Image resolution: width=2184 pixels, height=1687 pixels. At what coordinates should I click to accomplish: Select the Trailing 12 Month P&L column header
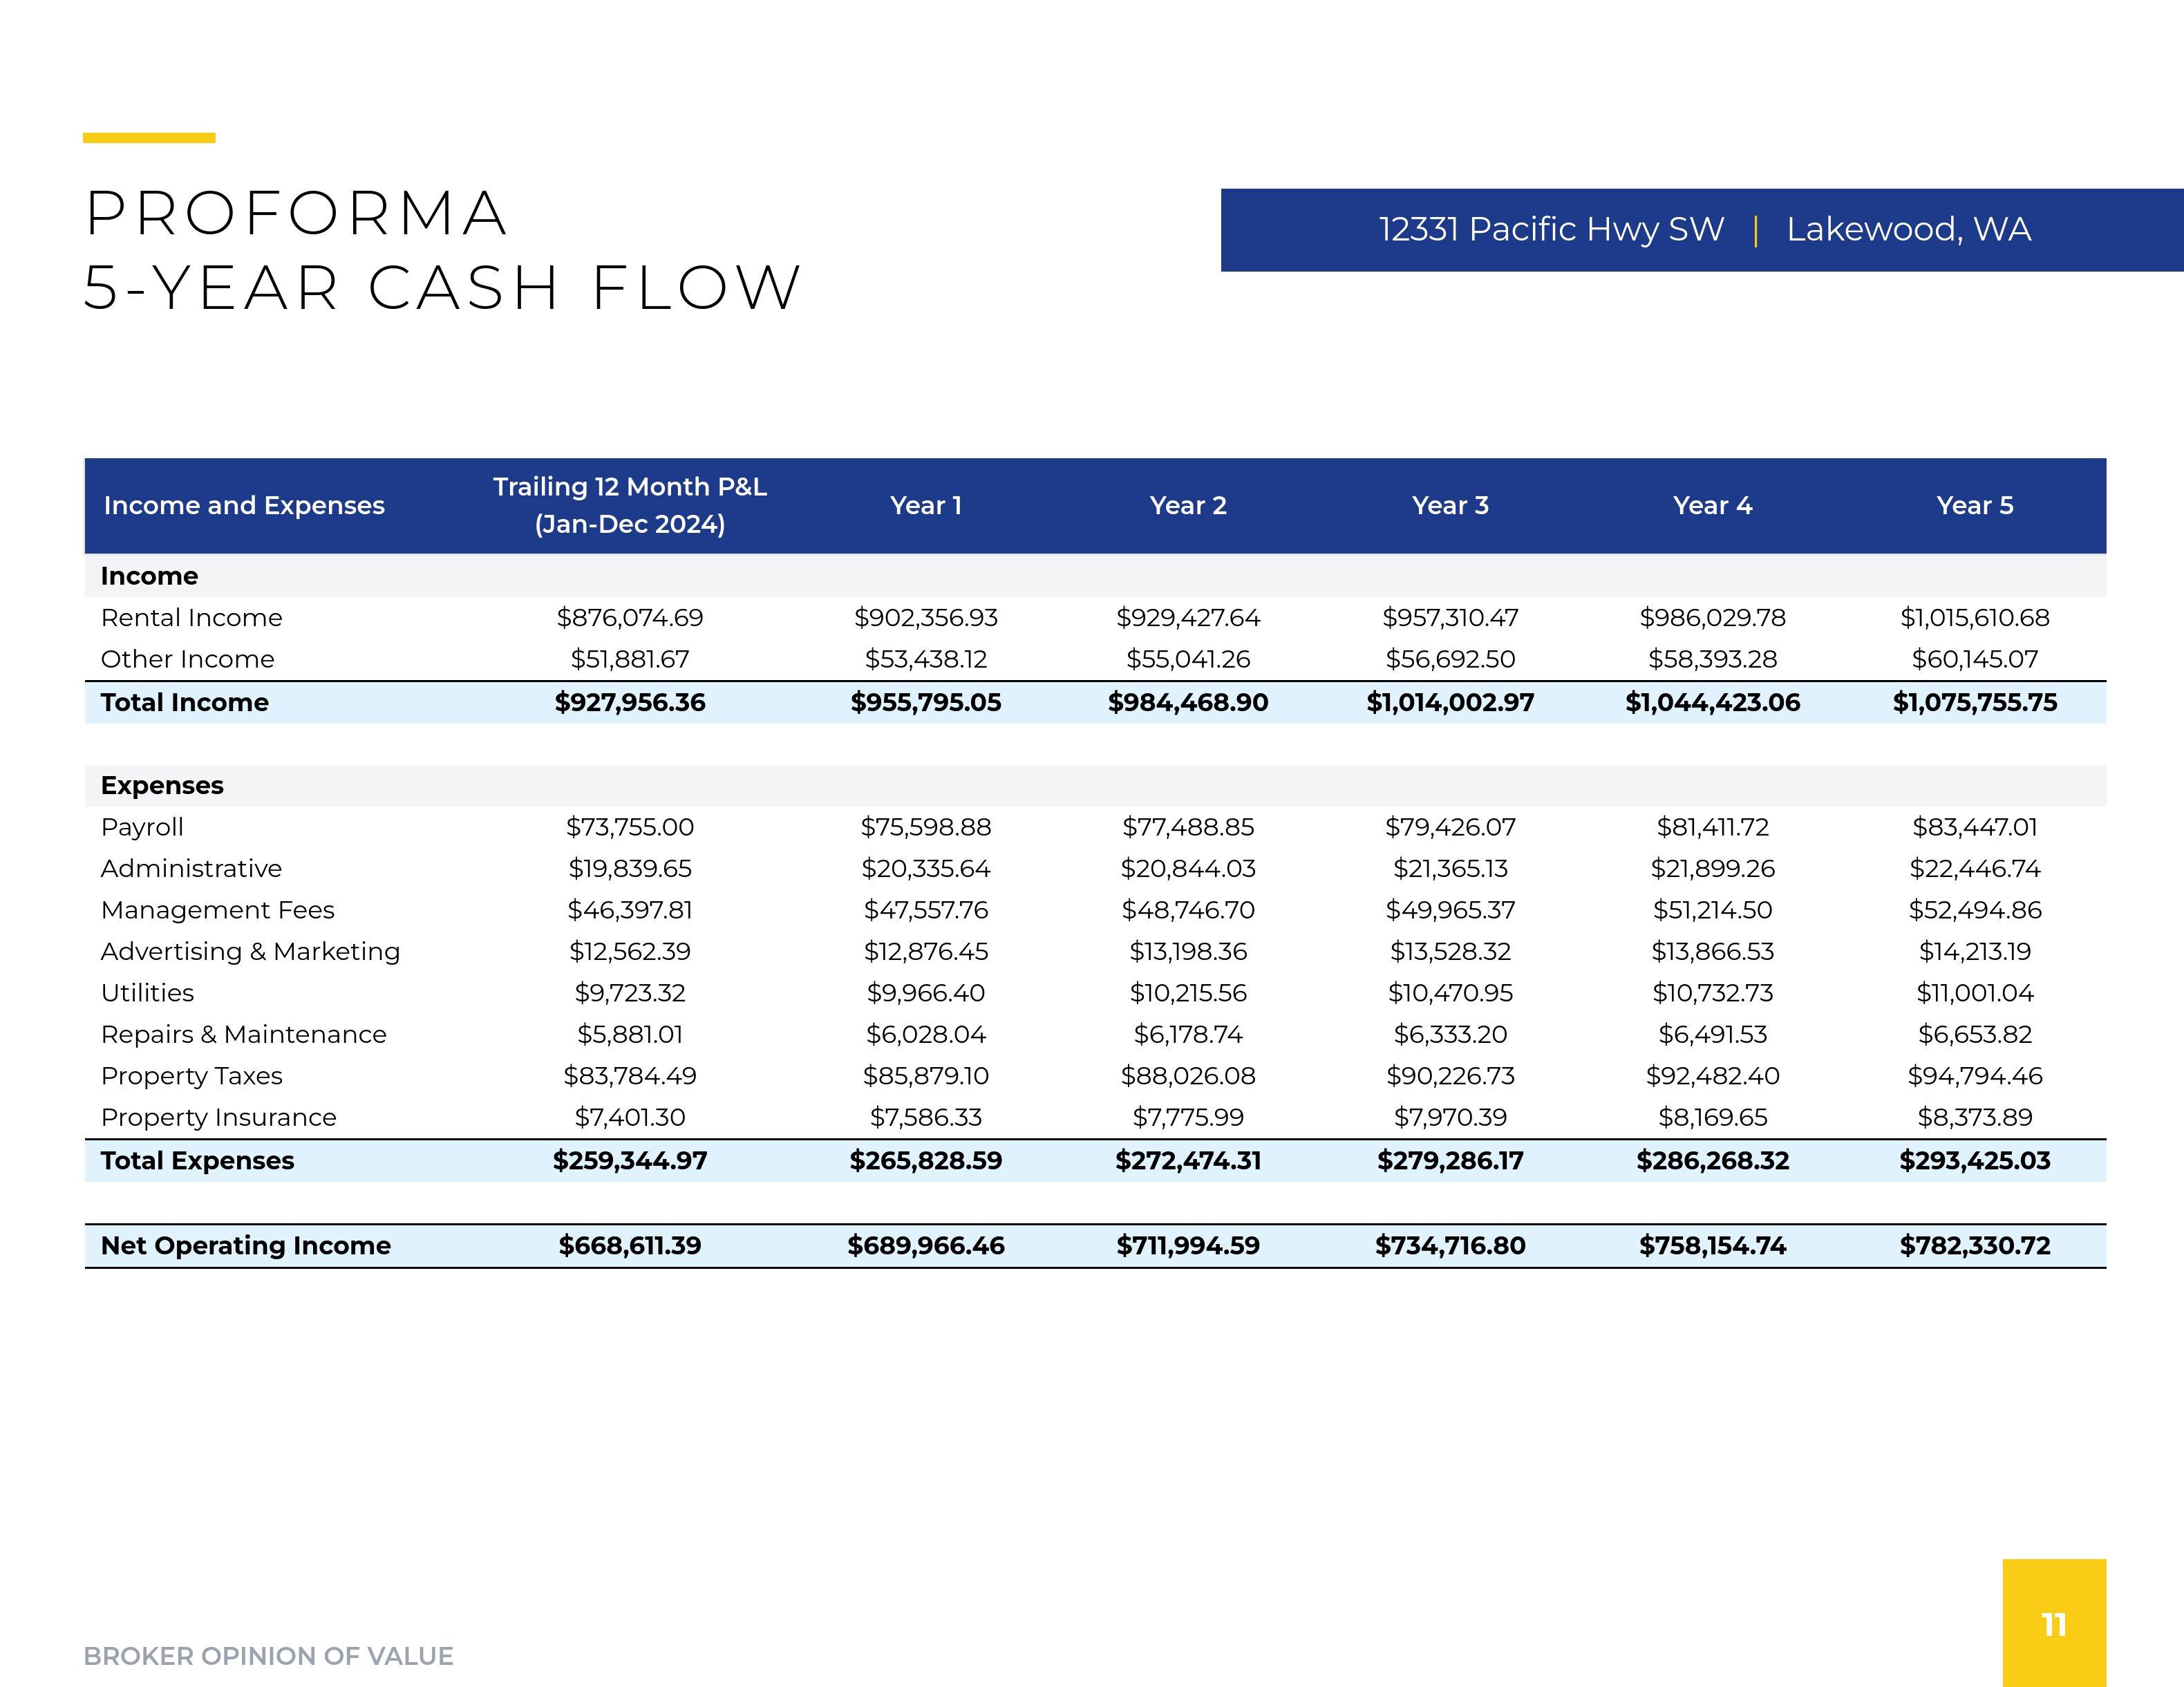(x=629, y=505)
